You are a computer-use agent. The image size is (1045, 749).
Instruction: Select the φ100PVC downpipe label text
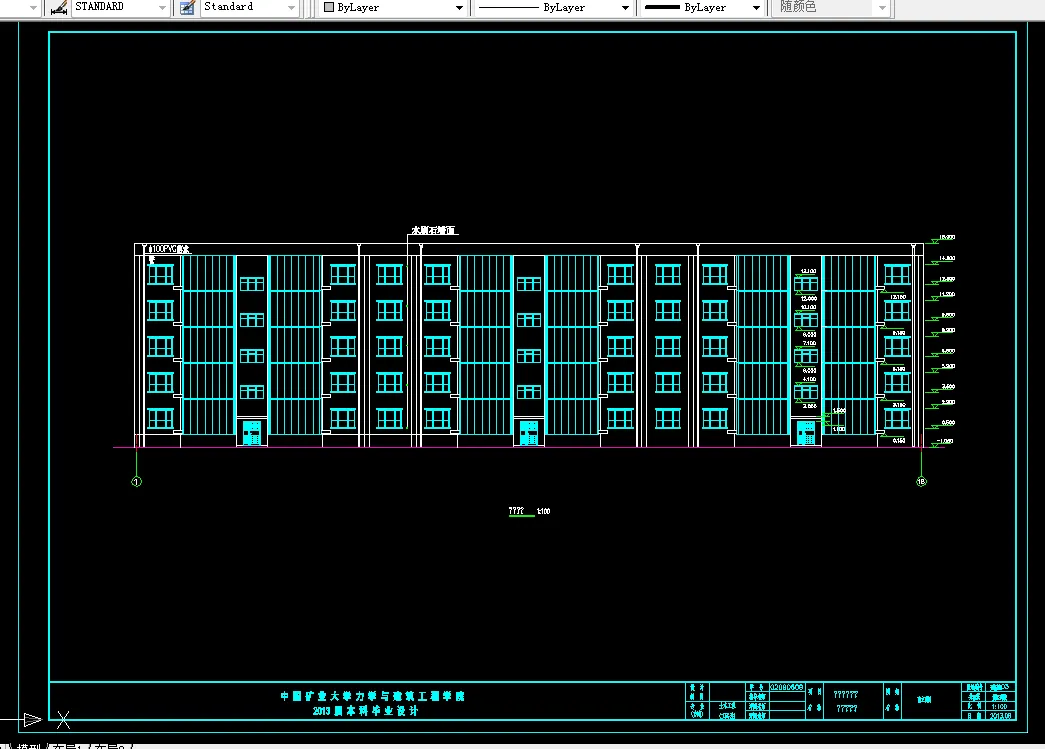[169, 249]
